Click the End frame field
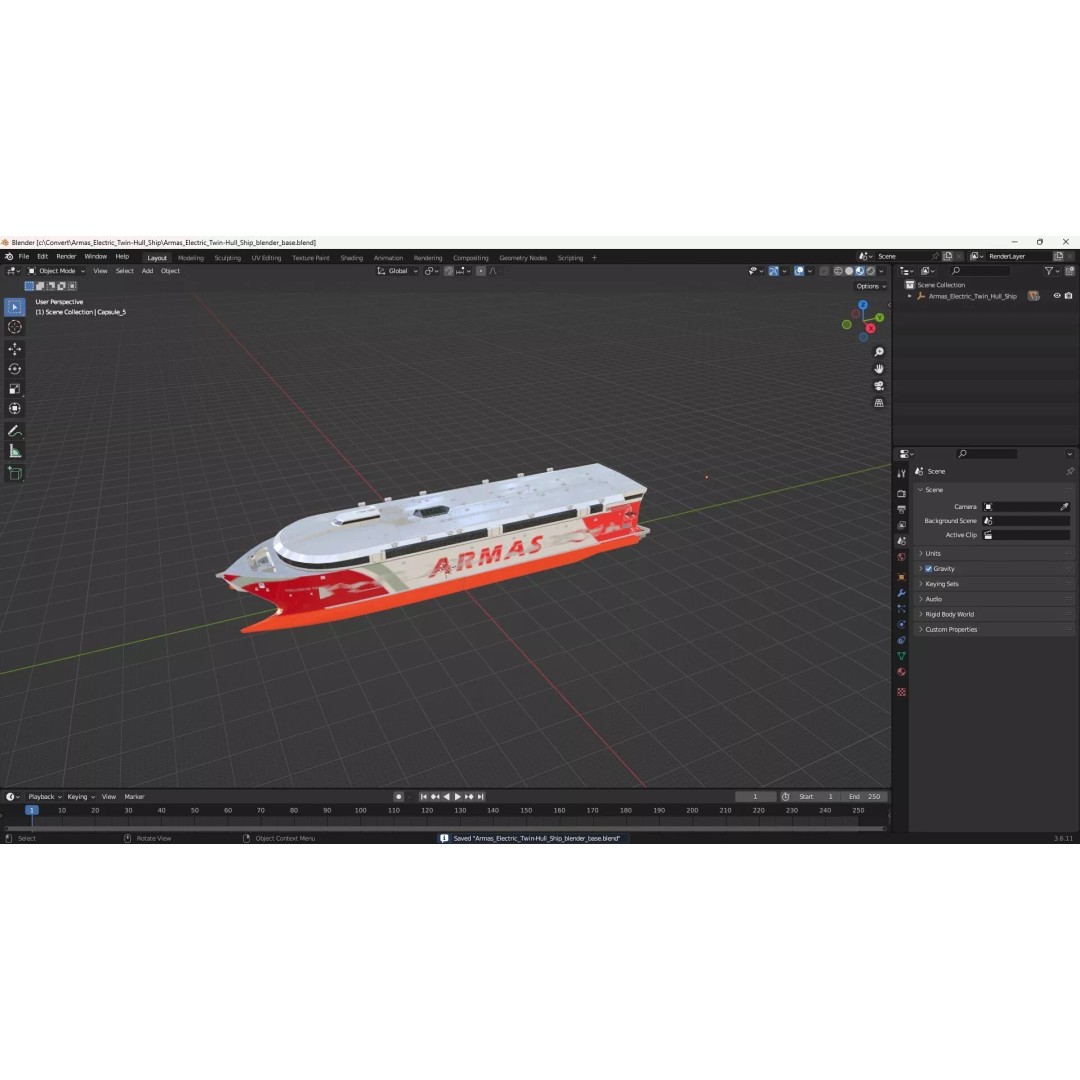 click(865, 797)
